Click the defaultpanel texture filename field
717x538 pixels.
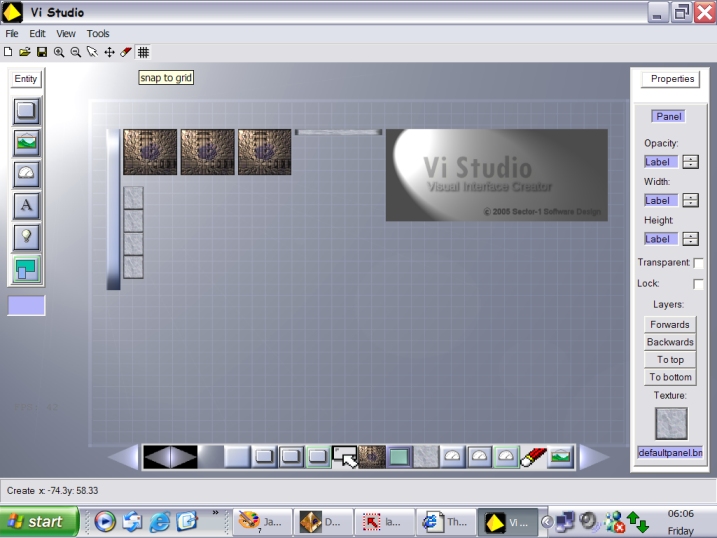tap(670, 453)
